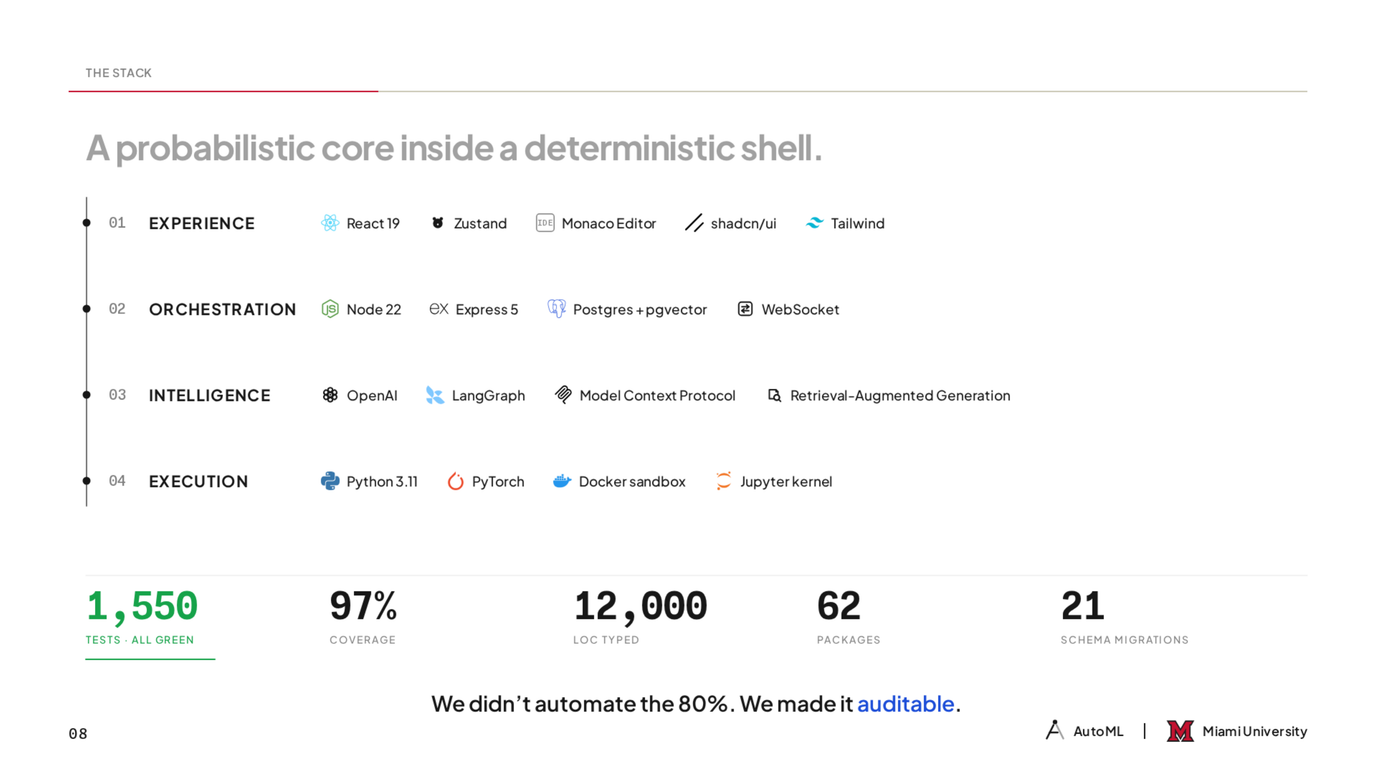Click the PyTorch flame icon
The width and height of the screenshot is (1376, 768).
(455, 481)
